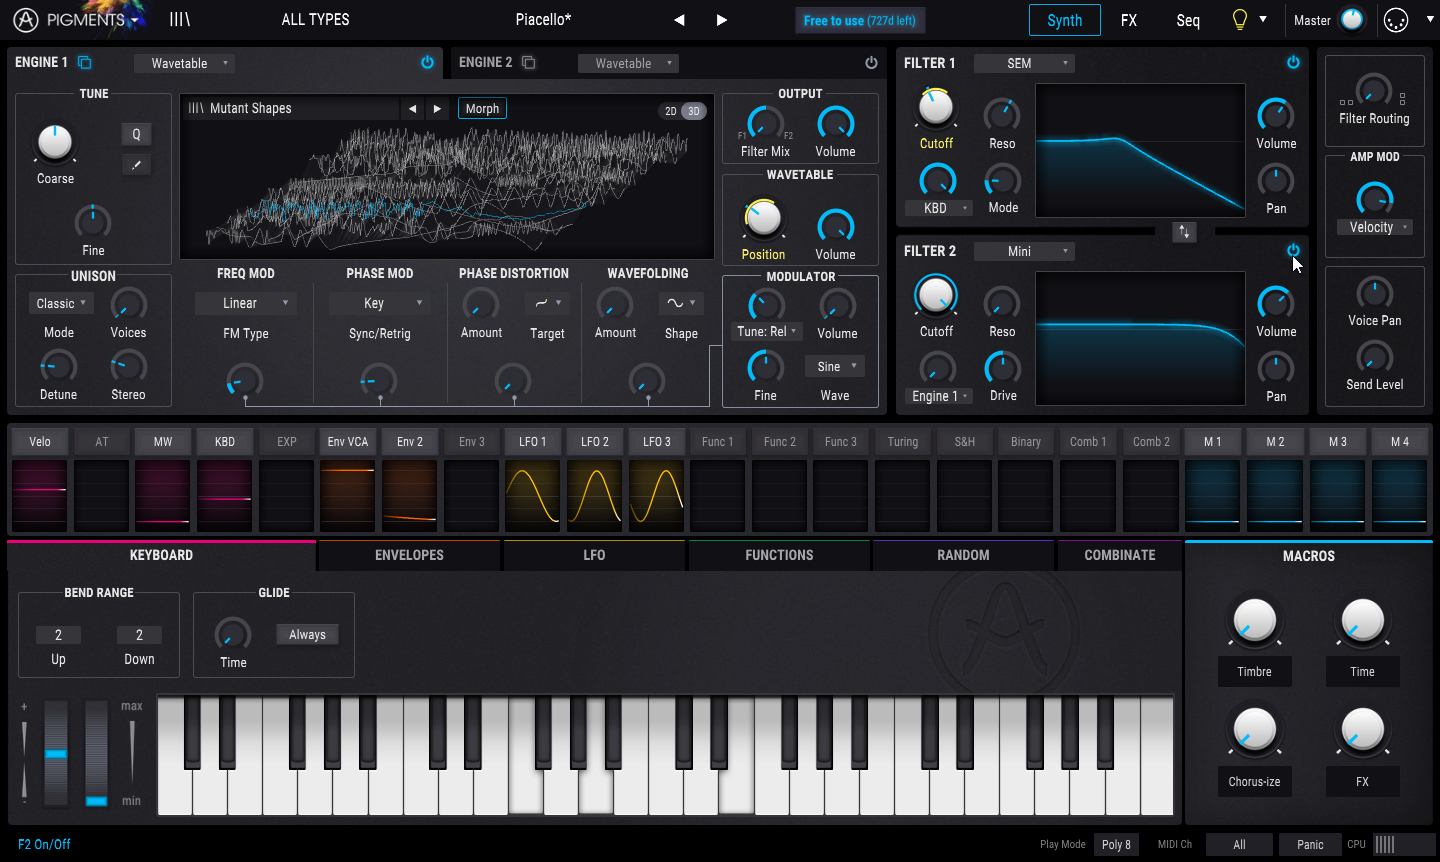Switch to the Seq view

click(x=1188, y=20)
